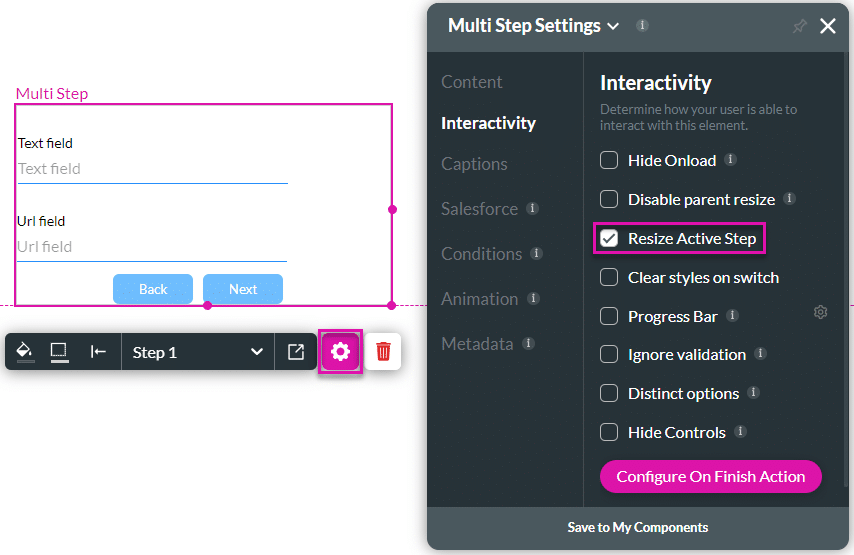Image resolution: width=854 pixels, height=555 pixels.
Task: Select the Interactivity tab
Action: click(x=489, y=123)
